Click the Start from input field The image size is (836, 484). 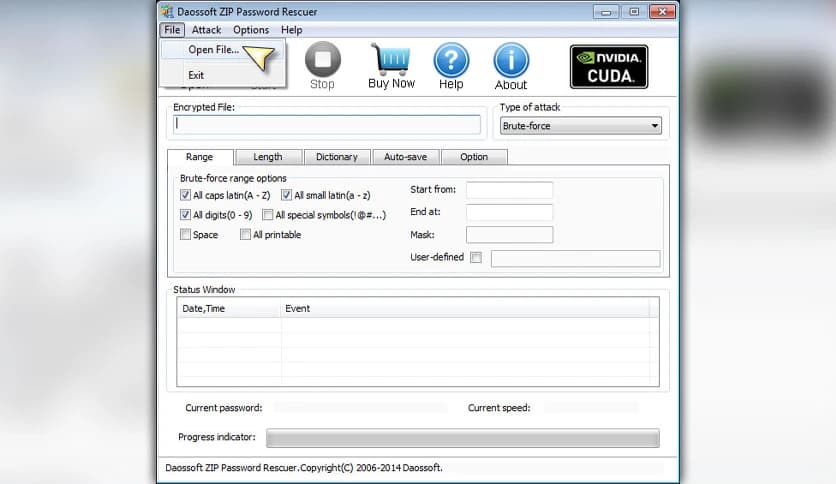click(509, 190)
